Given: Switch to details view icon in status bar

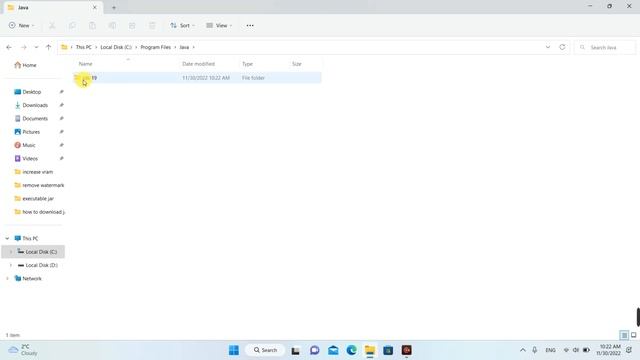Looking at the screenshot, I should point(624,335).
